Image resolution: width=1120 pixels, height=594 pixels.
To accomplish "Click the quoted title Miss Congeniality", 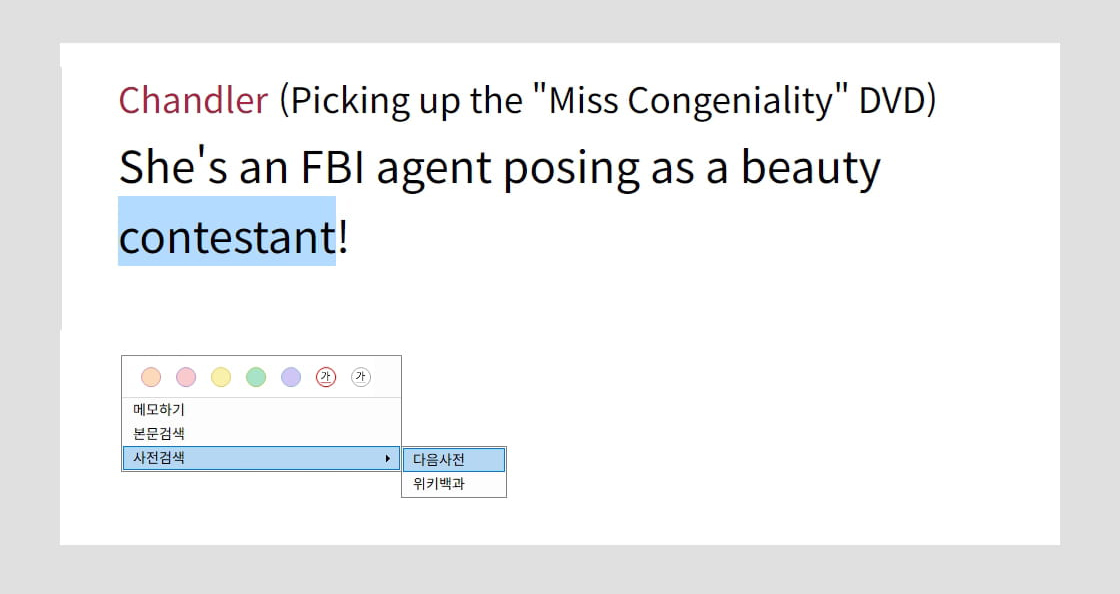I will (691, 101).
